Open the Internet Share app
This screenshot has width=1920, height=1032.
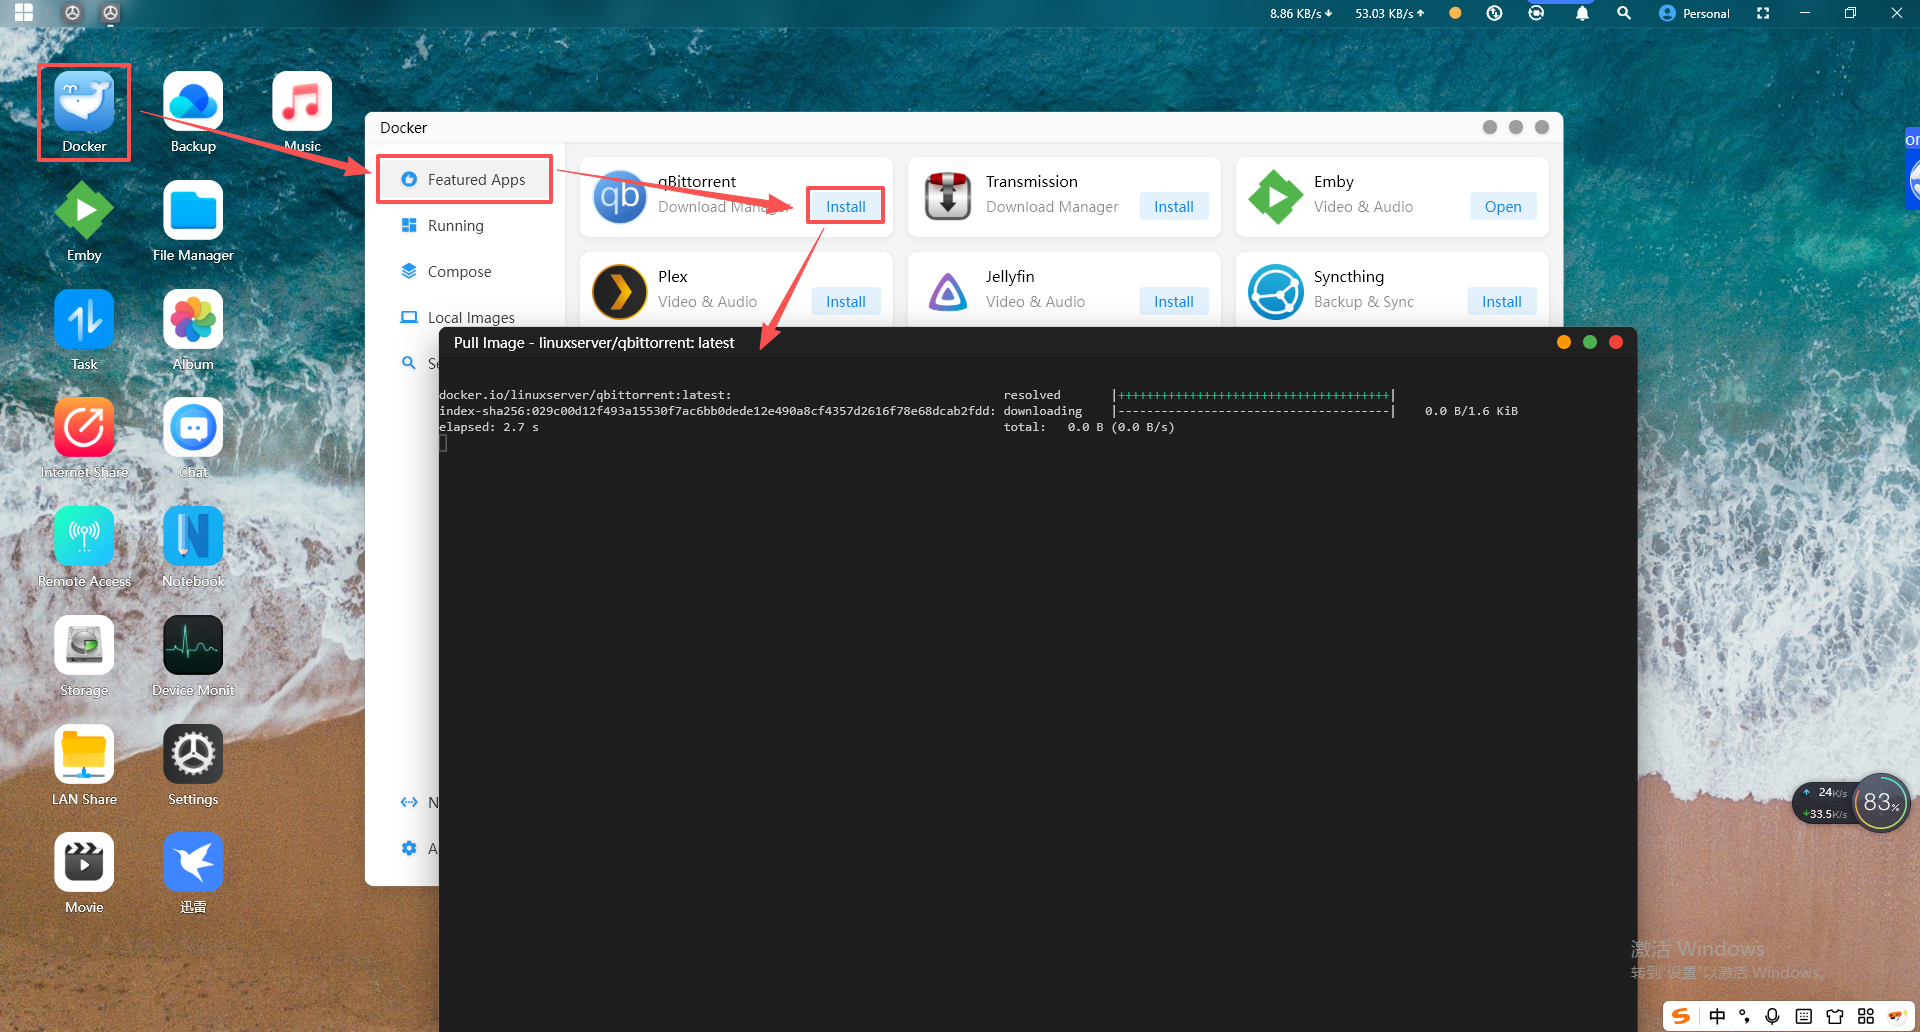pyautogui.click(x=84, y=427)
